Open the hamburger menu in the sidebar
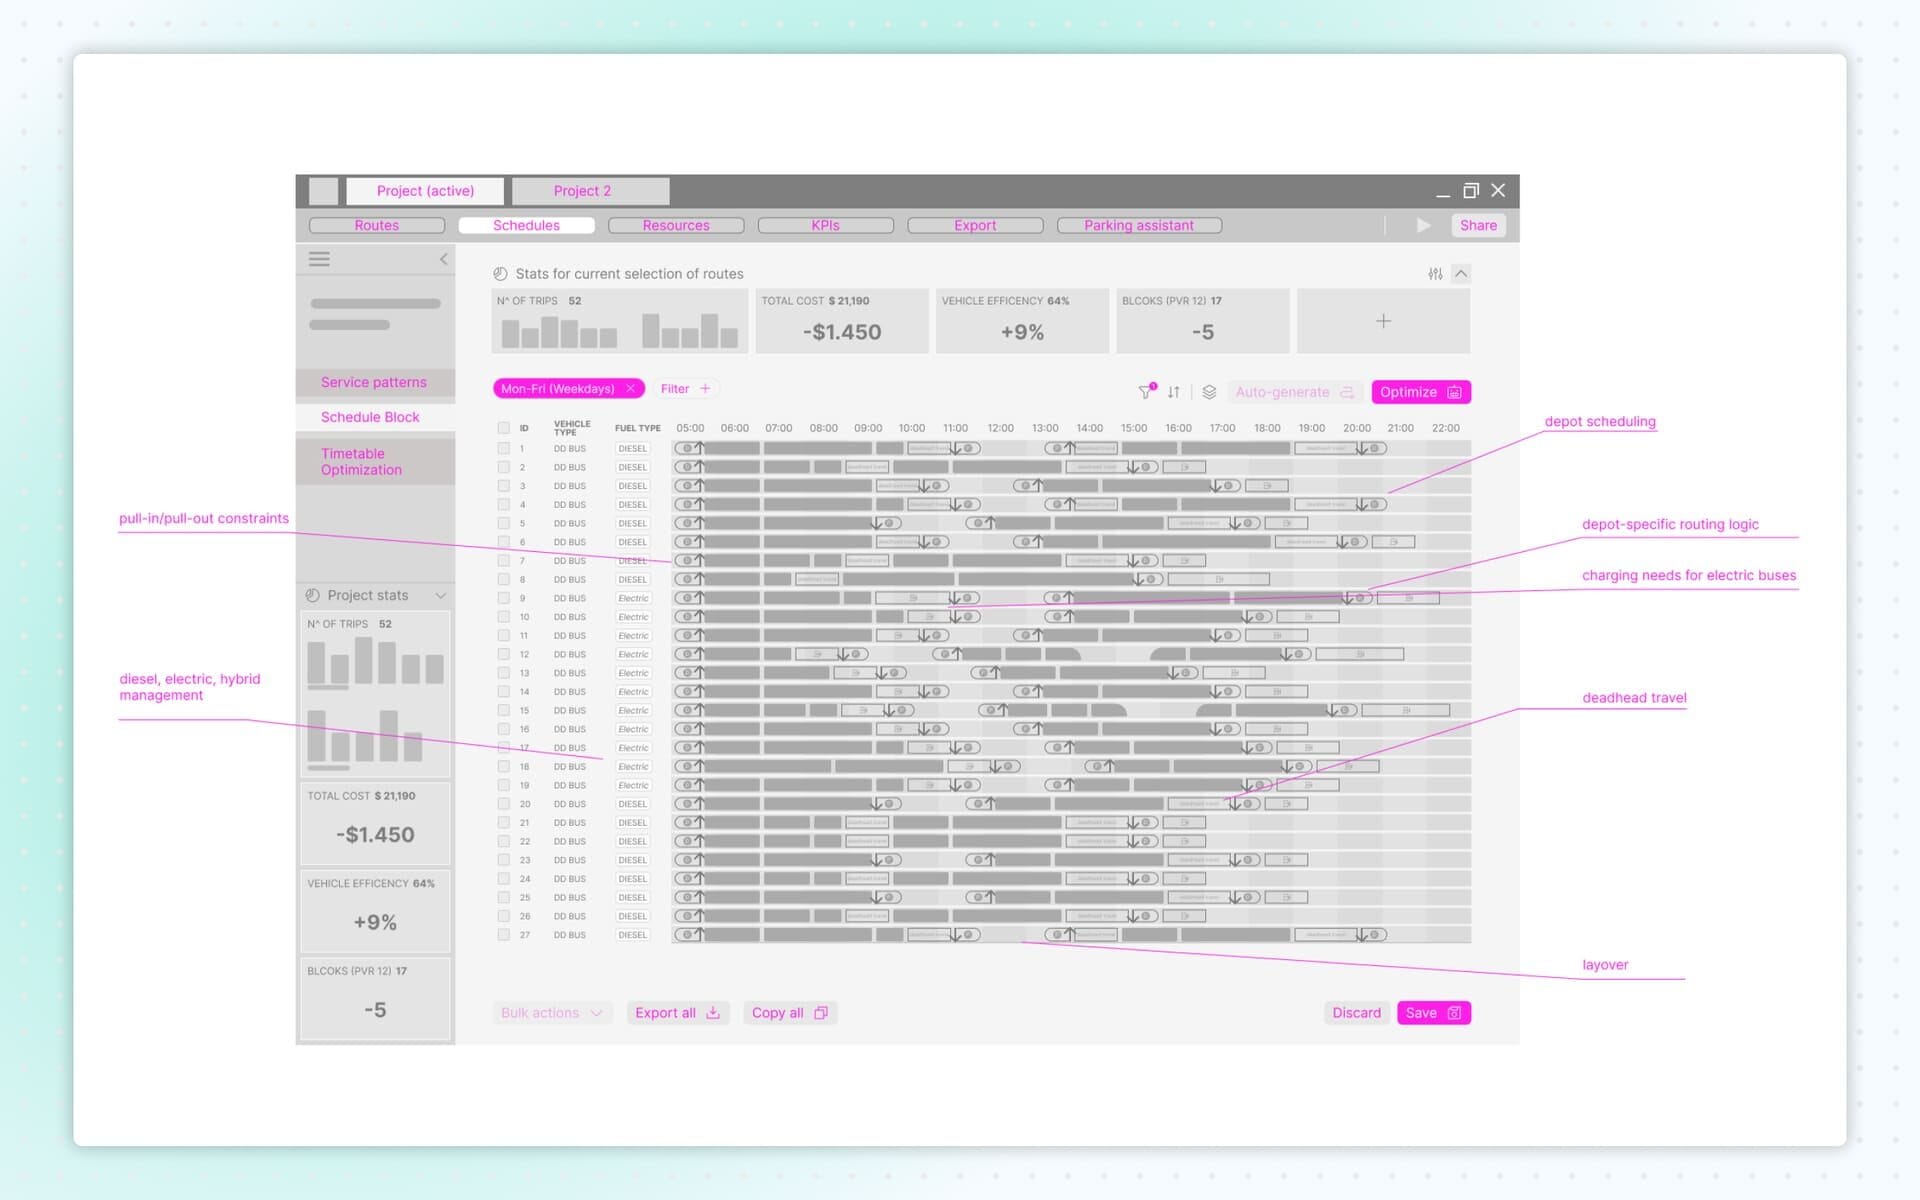The width and height of the screenshot is (1920, 1200). click(x=319, y=258)
